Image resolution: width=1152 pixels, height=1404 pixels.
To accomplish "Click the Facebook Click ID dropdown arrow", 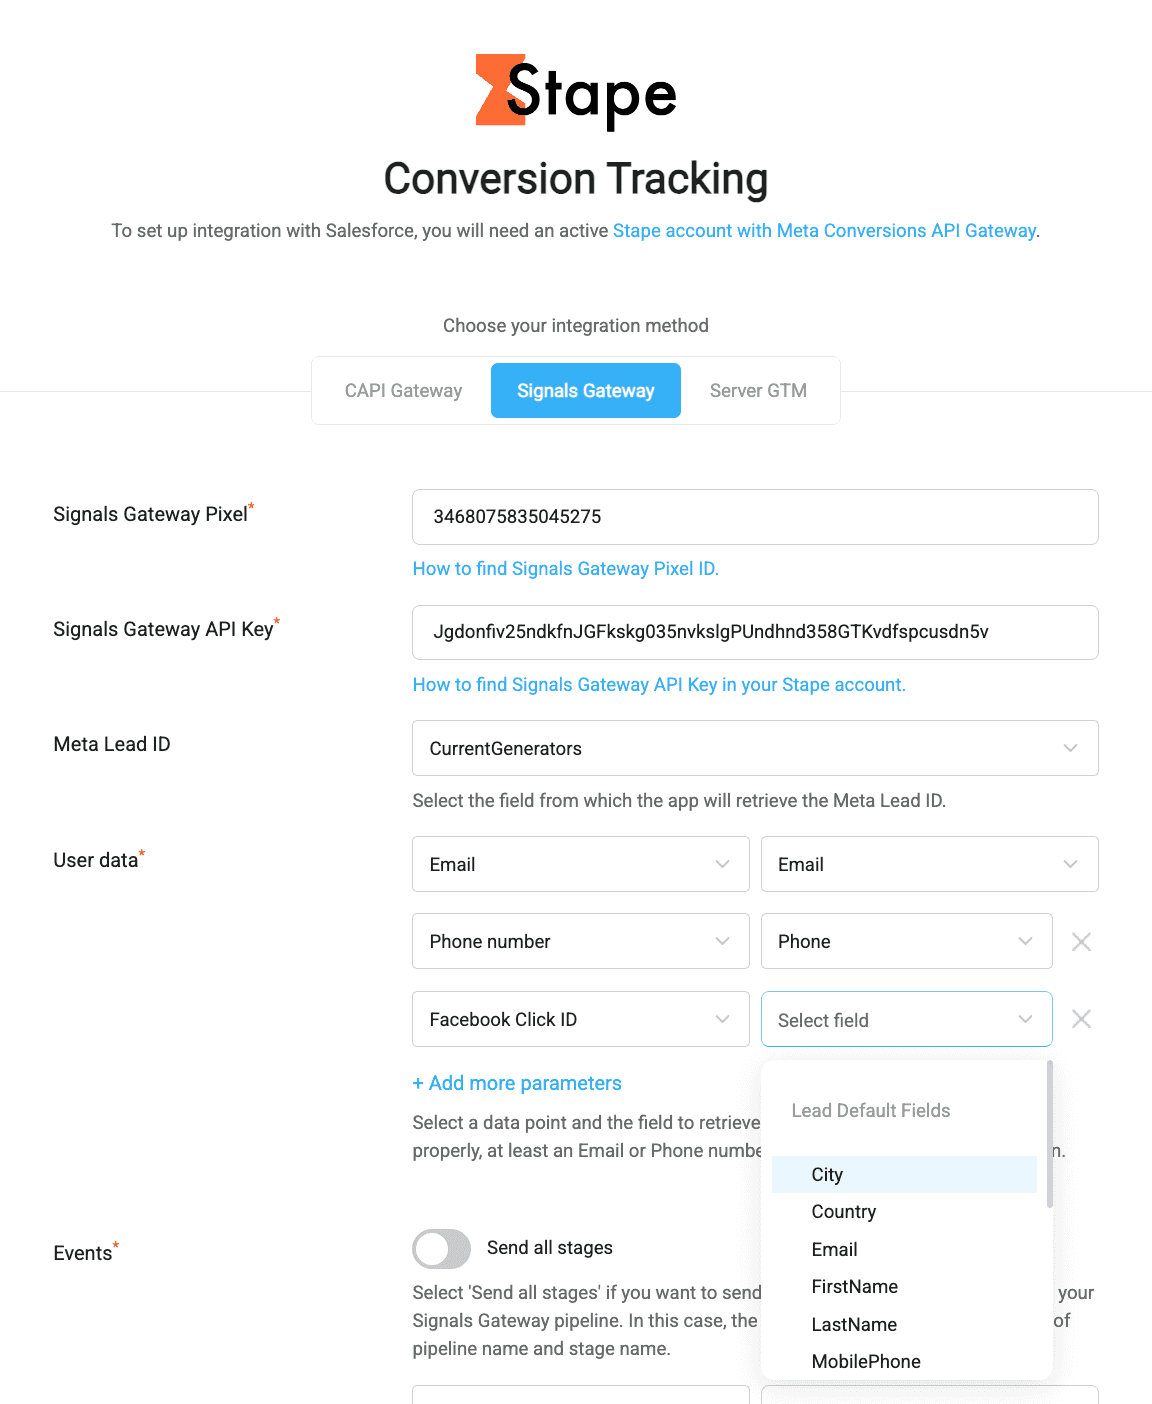I will coord(721,1019).
